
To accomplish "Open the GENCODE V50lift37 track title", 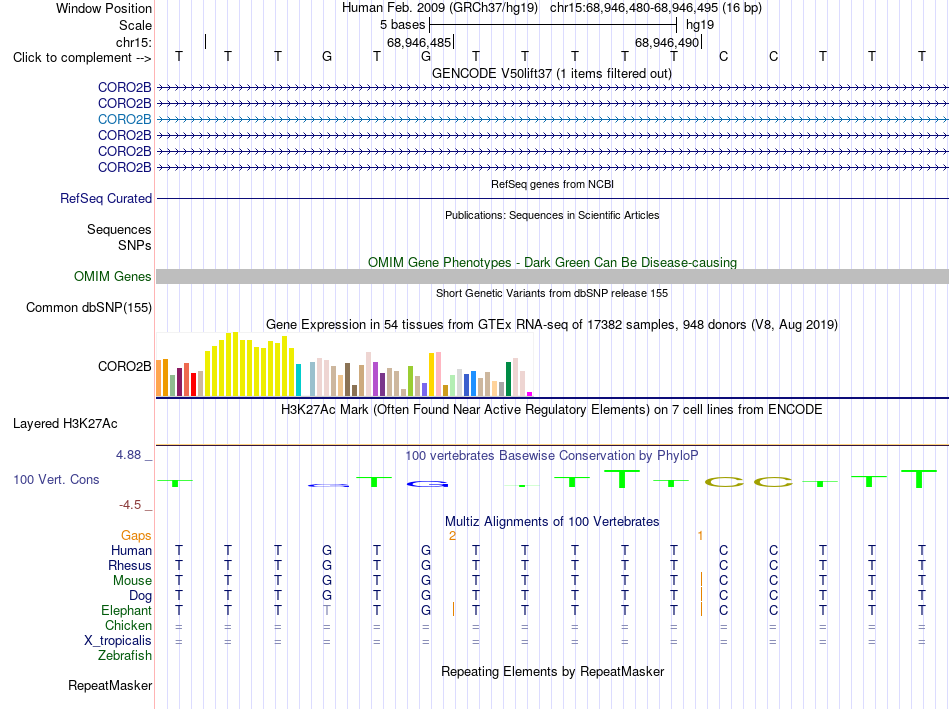I will click(x=551, y=73).
